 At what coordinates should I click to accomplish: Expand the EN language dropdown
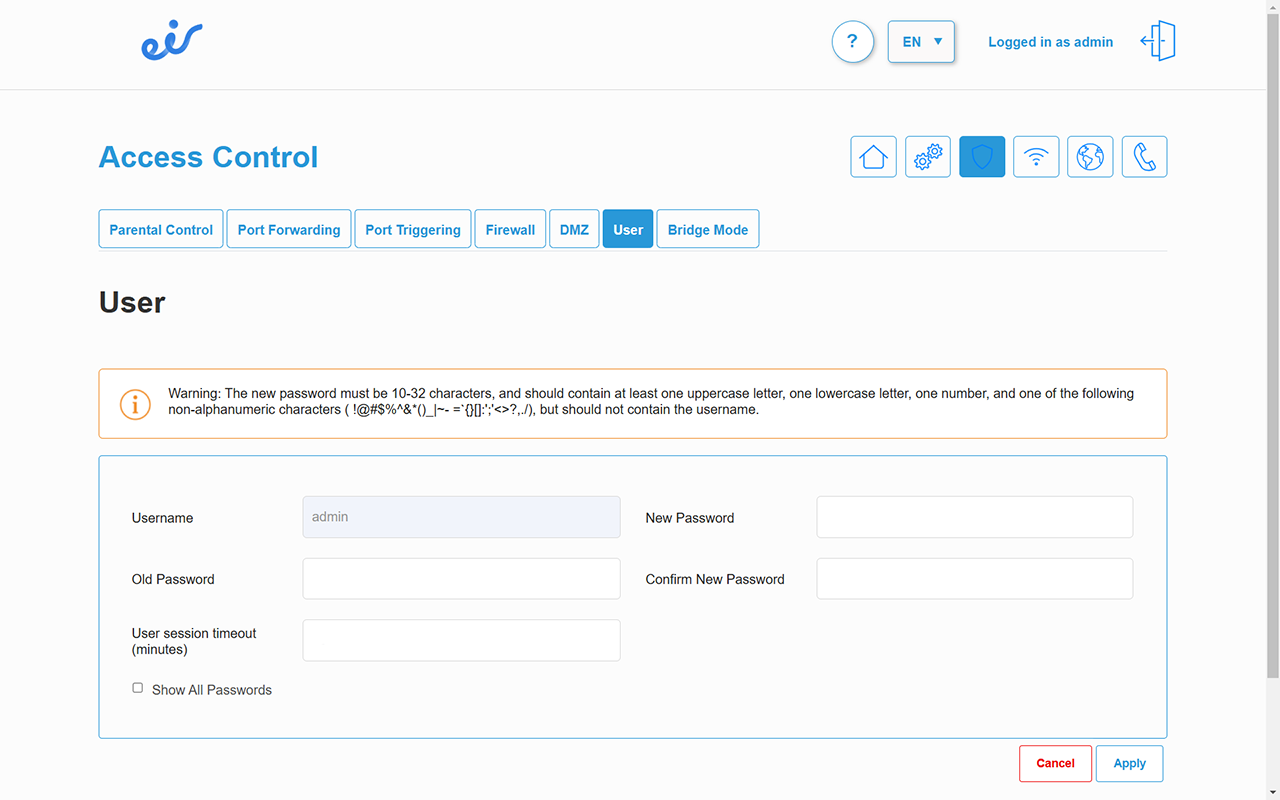tap(921, 42)
